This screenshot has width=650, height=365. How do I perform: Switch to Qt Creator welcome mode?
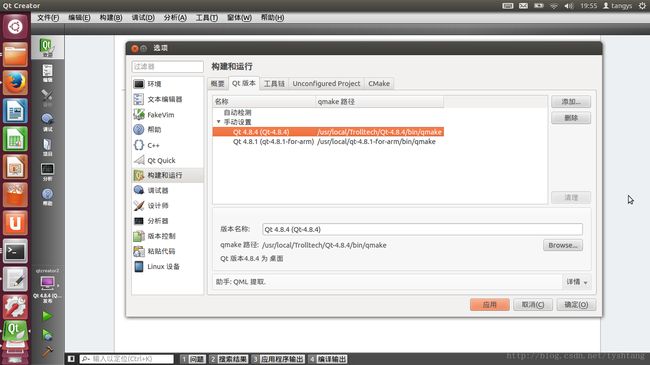[x=47, y=48]
